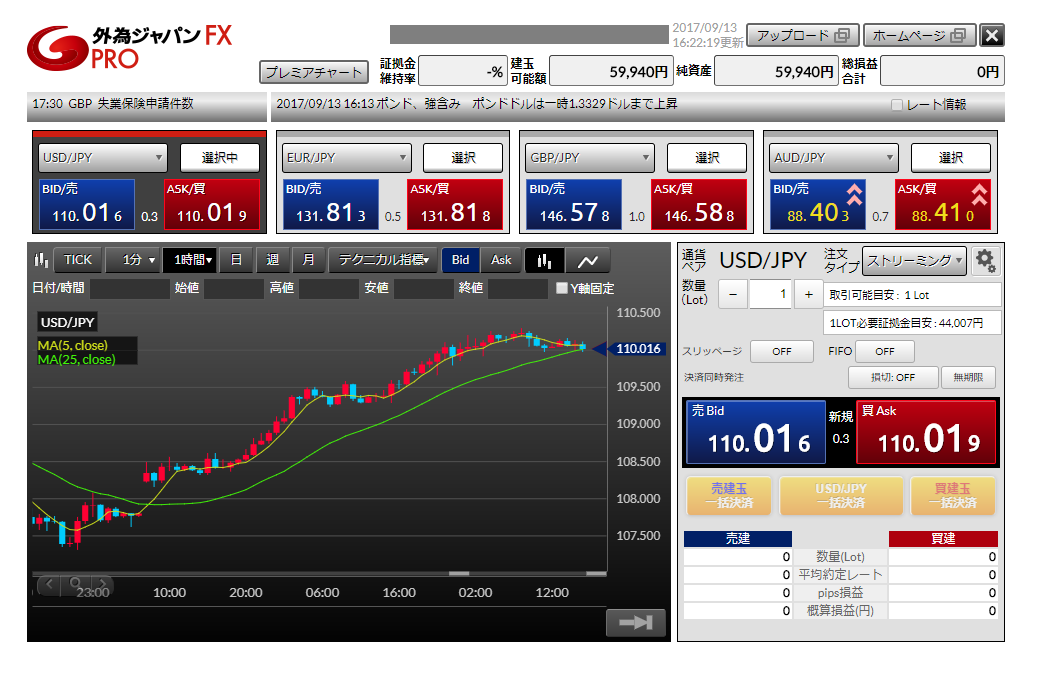Pan chart left with the small left arrow
This screenshot has width=1045, height=689.
(x=48, y=584)
